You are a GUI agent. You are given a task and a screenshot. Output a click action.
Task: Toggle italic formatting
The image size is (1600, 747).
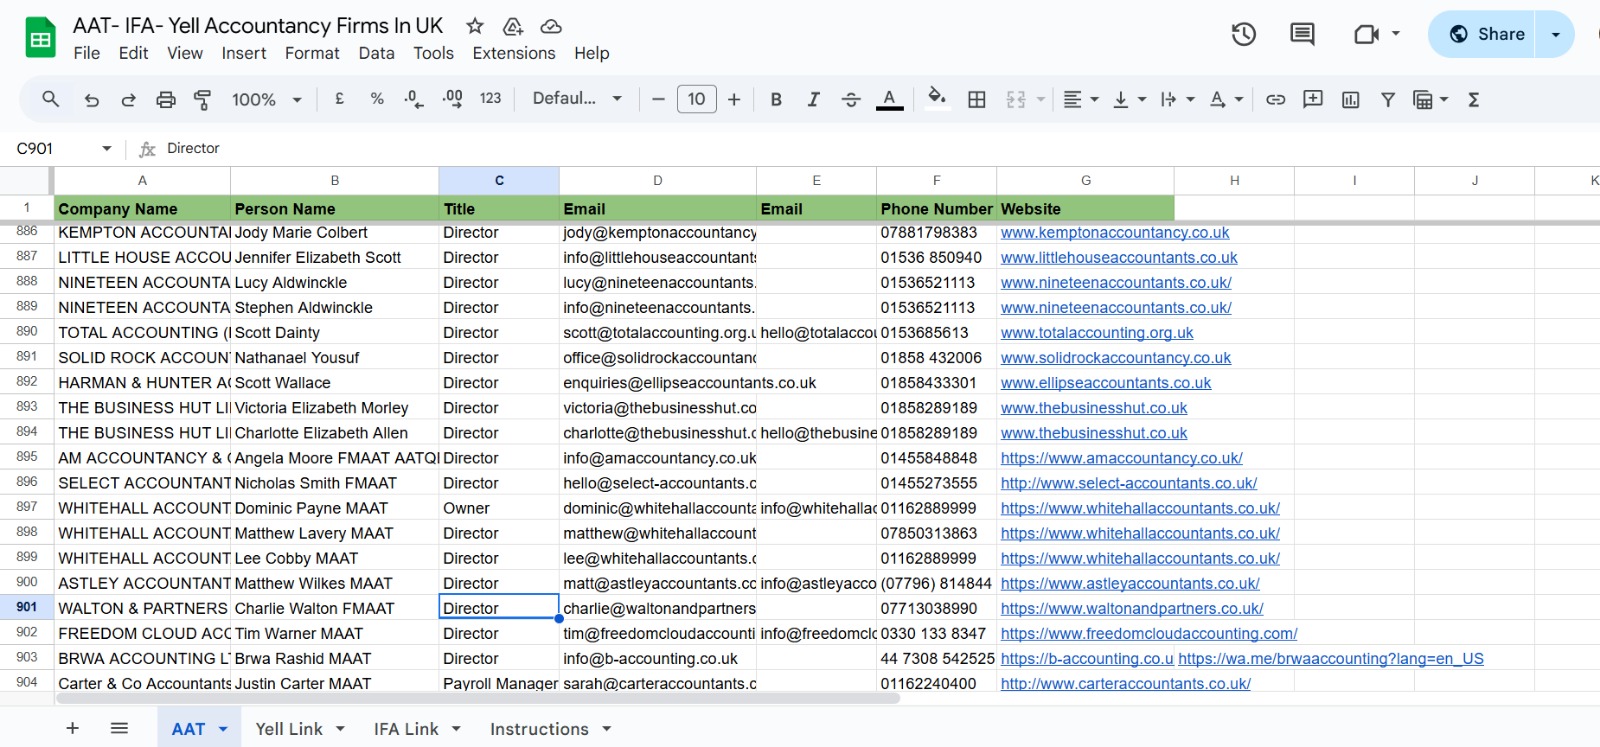click(x=814, y=99)
